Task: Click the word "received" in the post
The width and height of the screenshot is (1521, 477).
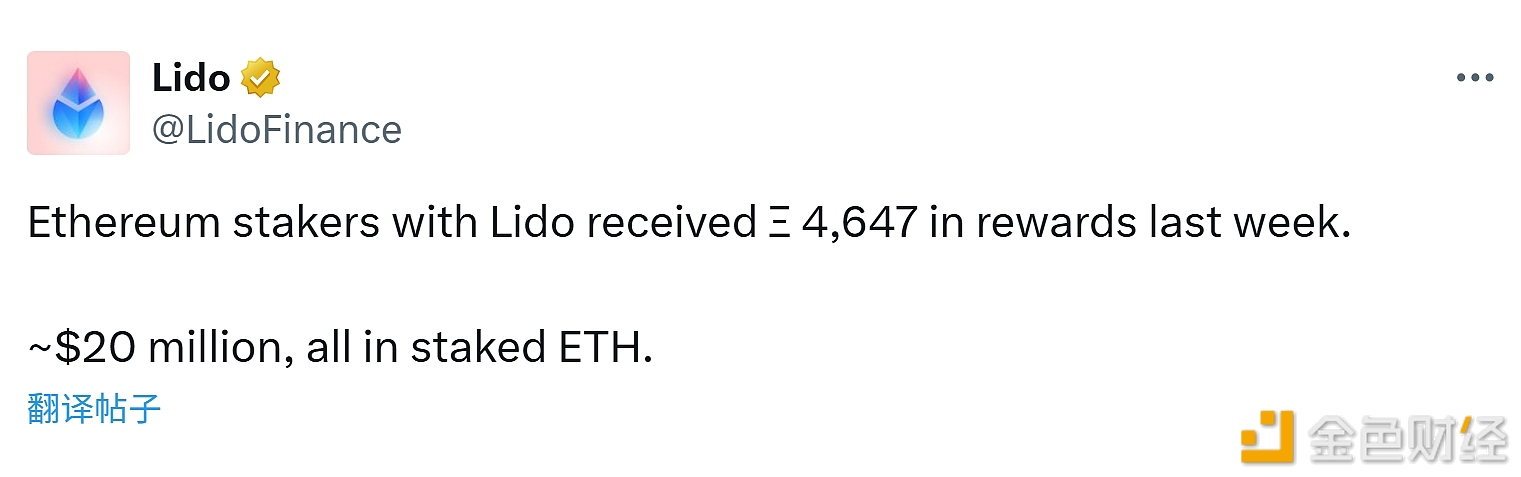Action: pyautogui.click(x=672, y=223)
